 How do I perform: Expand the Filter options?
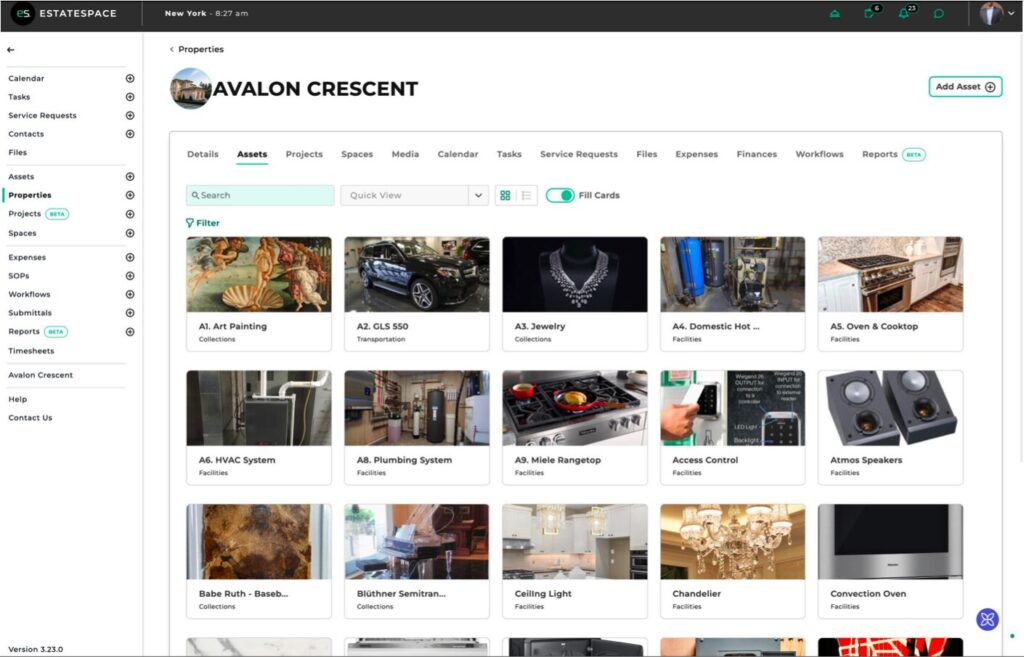coord(203,223)
